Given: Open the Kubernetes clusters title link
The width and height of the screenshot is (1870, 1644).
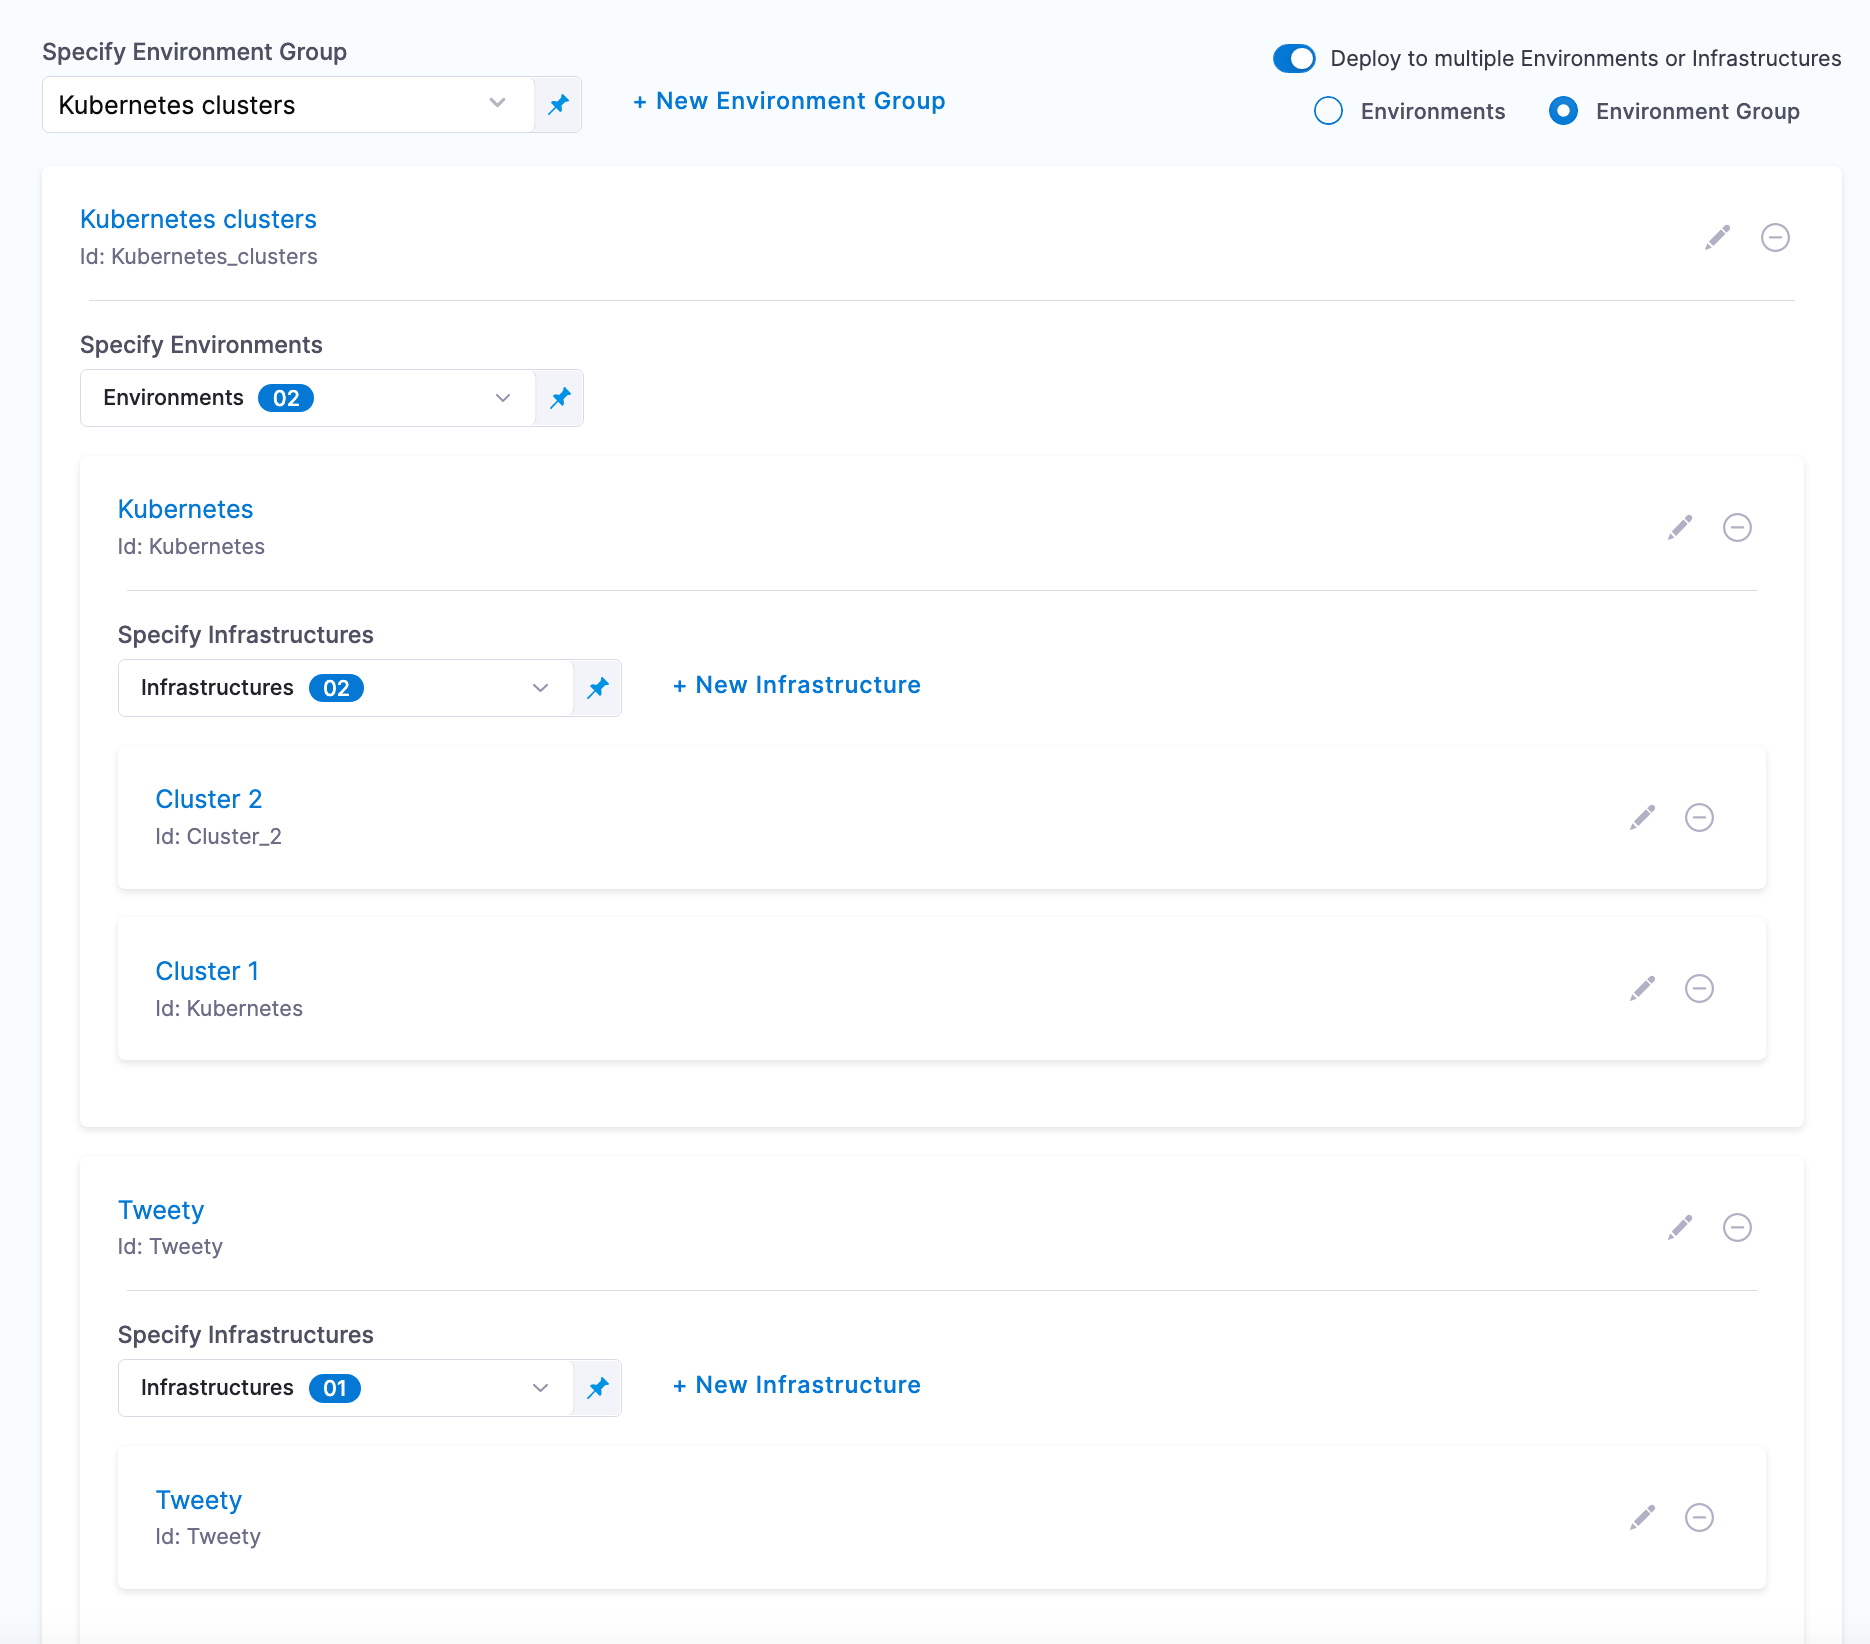Looking at the screenshot, I should [x=198, y=219].
